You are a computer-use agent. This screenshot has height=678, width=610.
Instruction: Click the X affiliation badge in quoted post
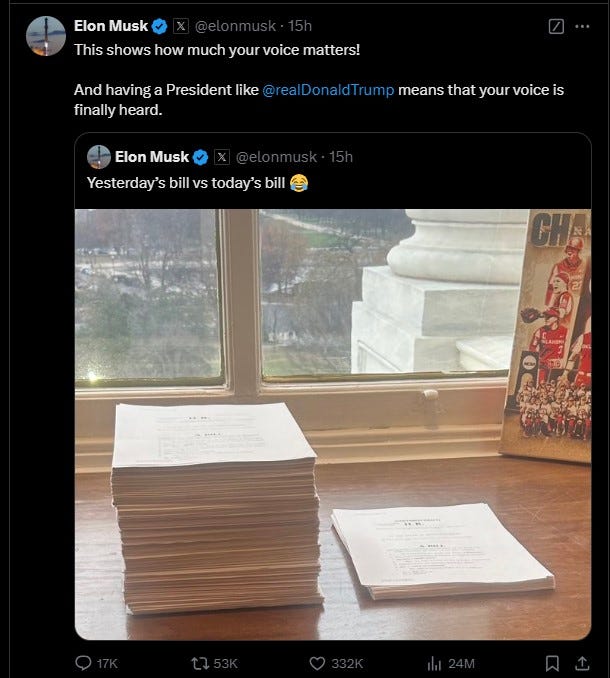222,157
